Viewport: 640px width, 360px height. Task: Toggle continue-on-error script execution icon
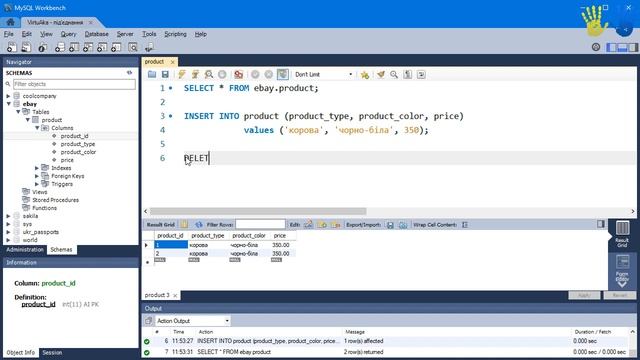coord(238,74)
